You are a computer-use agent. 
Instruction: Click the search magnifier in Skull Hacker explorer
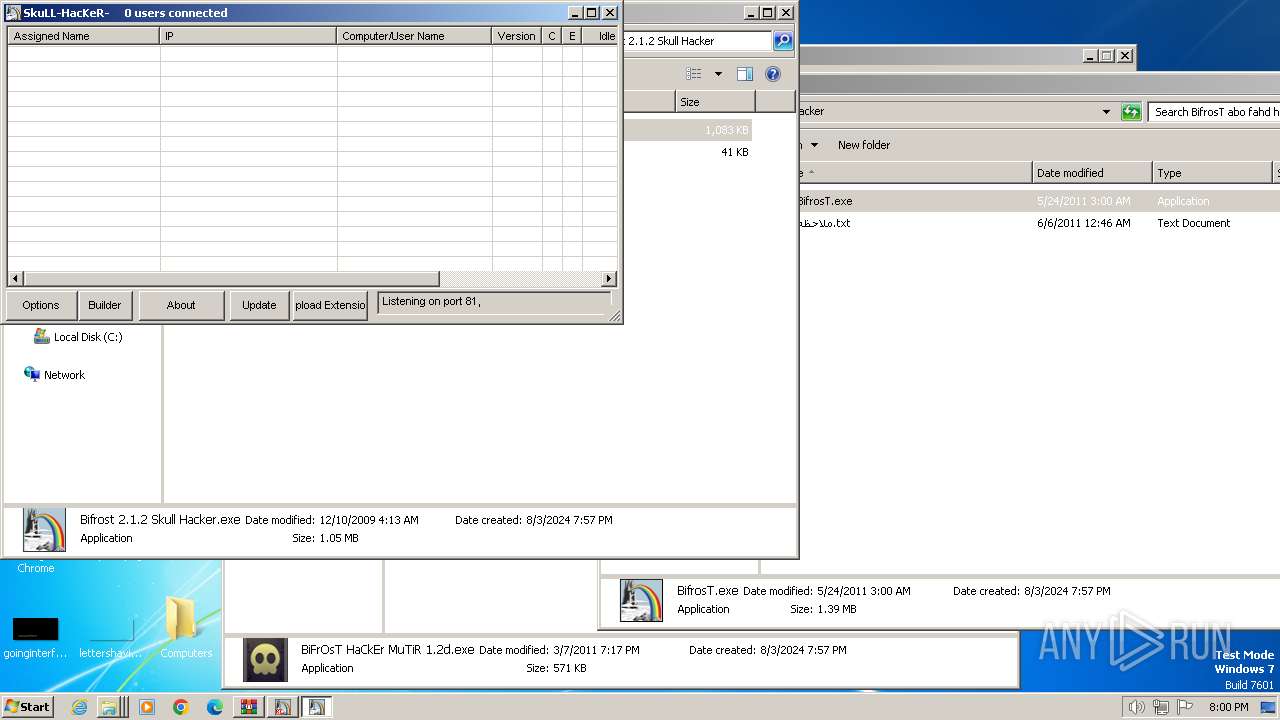(783, 41)
